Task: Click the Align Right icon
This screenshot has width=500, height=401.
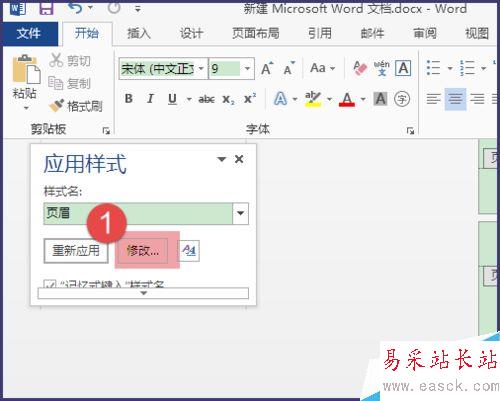Action: click(477, 99)
